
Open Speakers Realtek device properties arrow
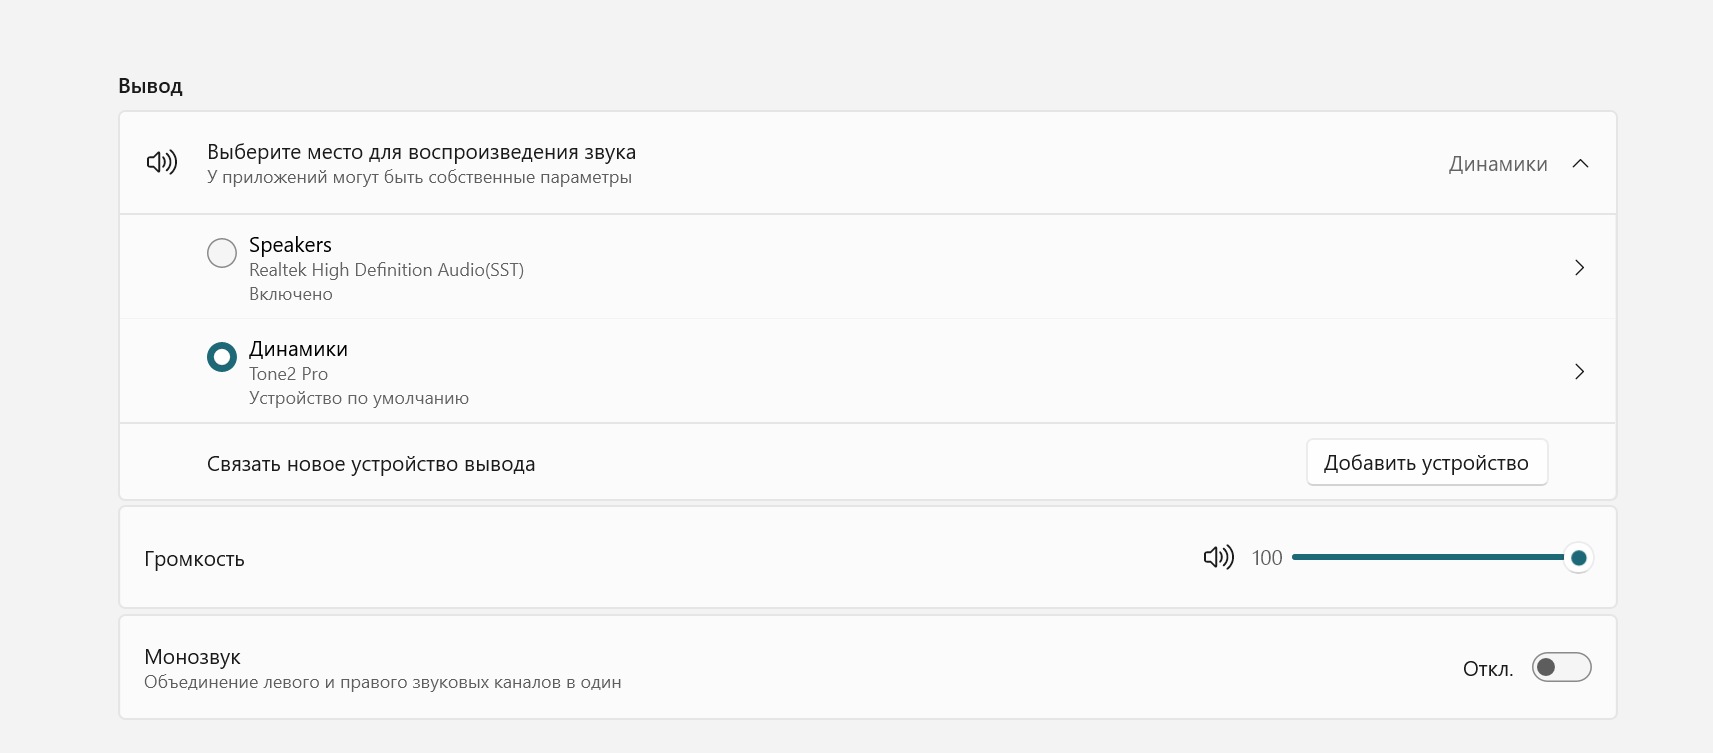pos(1579,268)
